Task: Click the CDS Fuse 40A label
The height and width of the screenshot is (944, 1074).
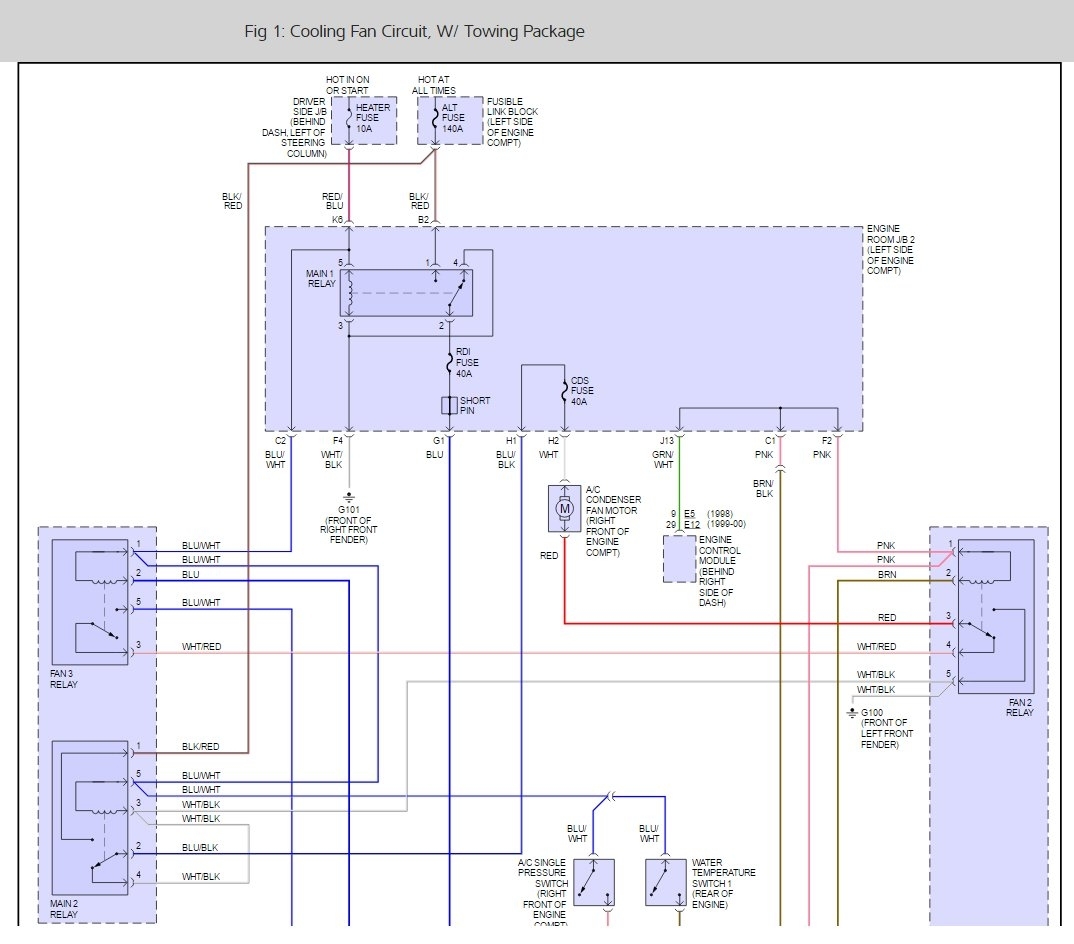Action: click(x=581, y=391)
